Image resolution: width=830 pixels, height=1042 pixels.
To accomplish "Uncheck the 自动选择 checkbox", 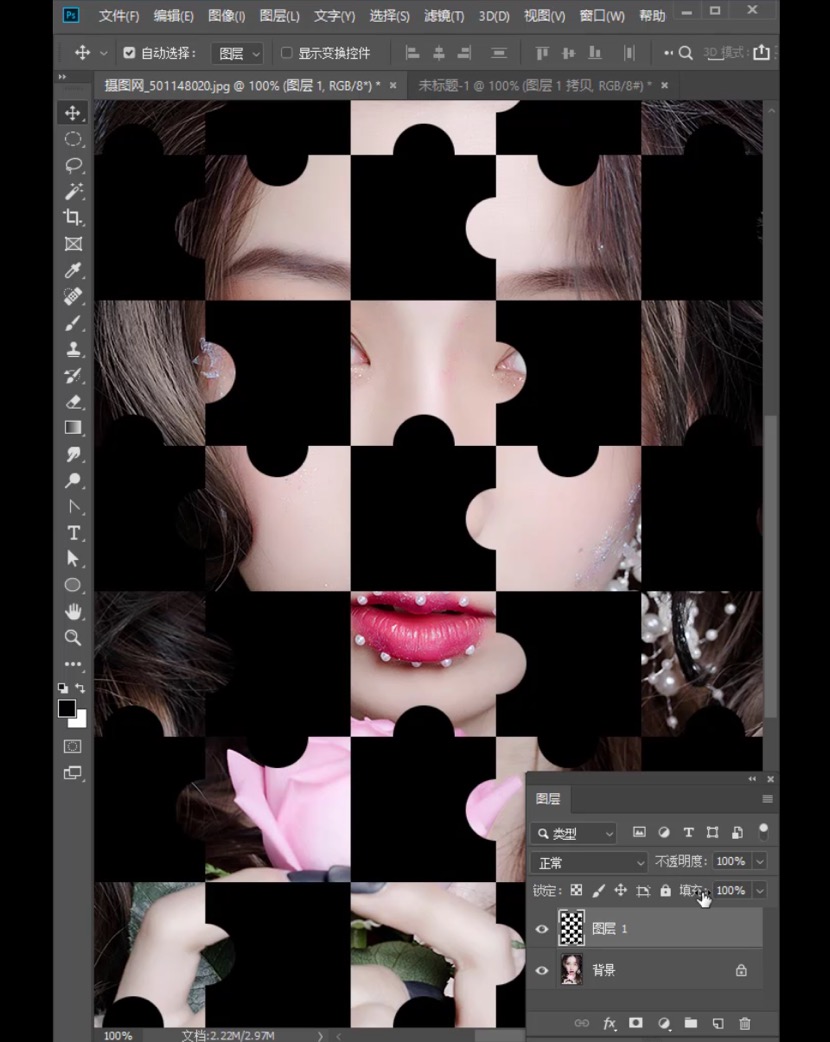I will tap(129, 53).
